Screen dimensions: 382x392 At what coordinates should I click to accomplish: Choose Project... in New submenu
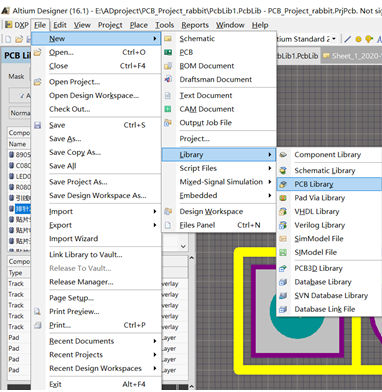(195, 139)
